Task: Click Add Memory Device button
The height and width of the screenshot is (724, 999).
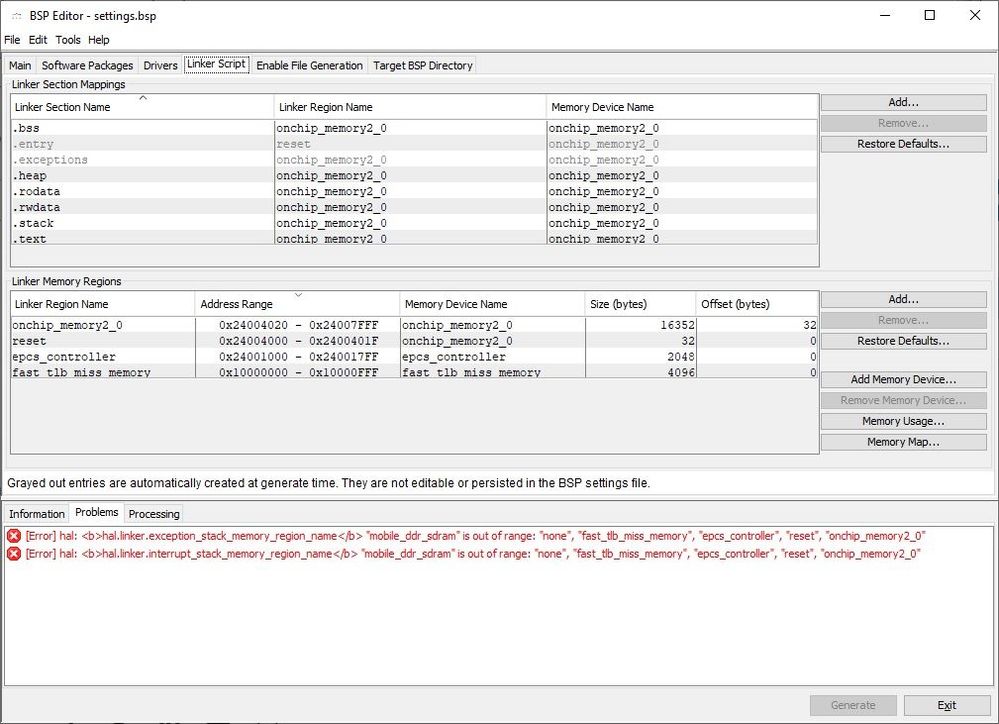Action: [x=903, y=380]
